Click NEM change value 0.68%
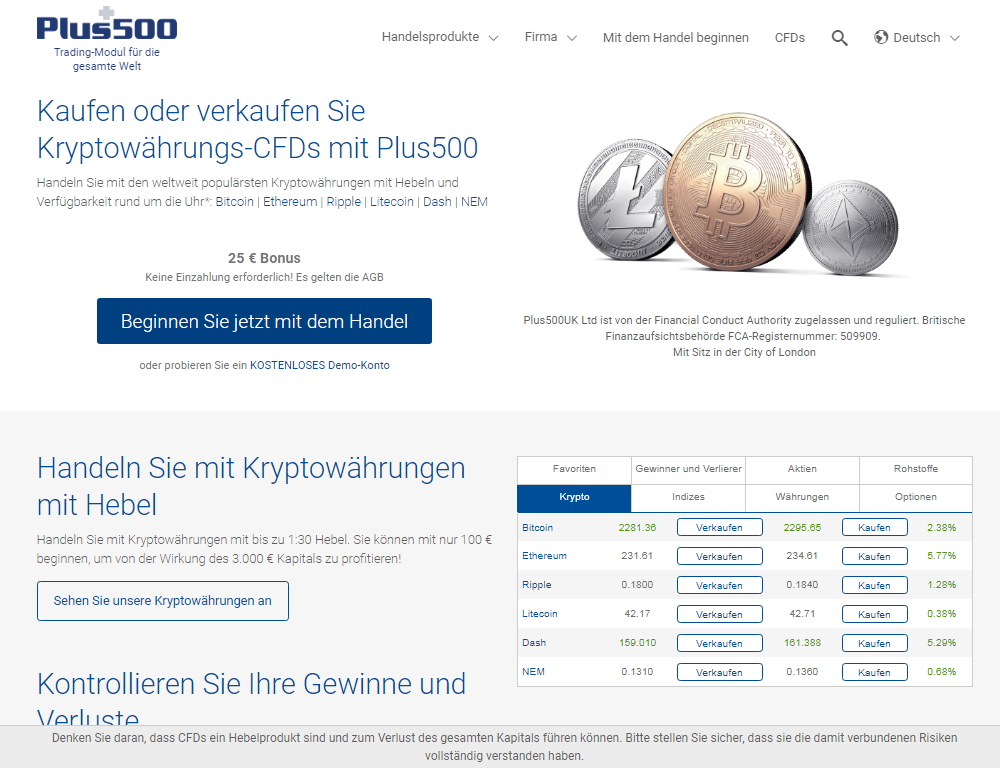 (x=941, y=672)
